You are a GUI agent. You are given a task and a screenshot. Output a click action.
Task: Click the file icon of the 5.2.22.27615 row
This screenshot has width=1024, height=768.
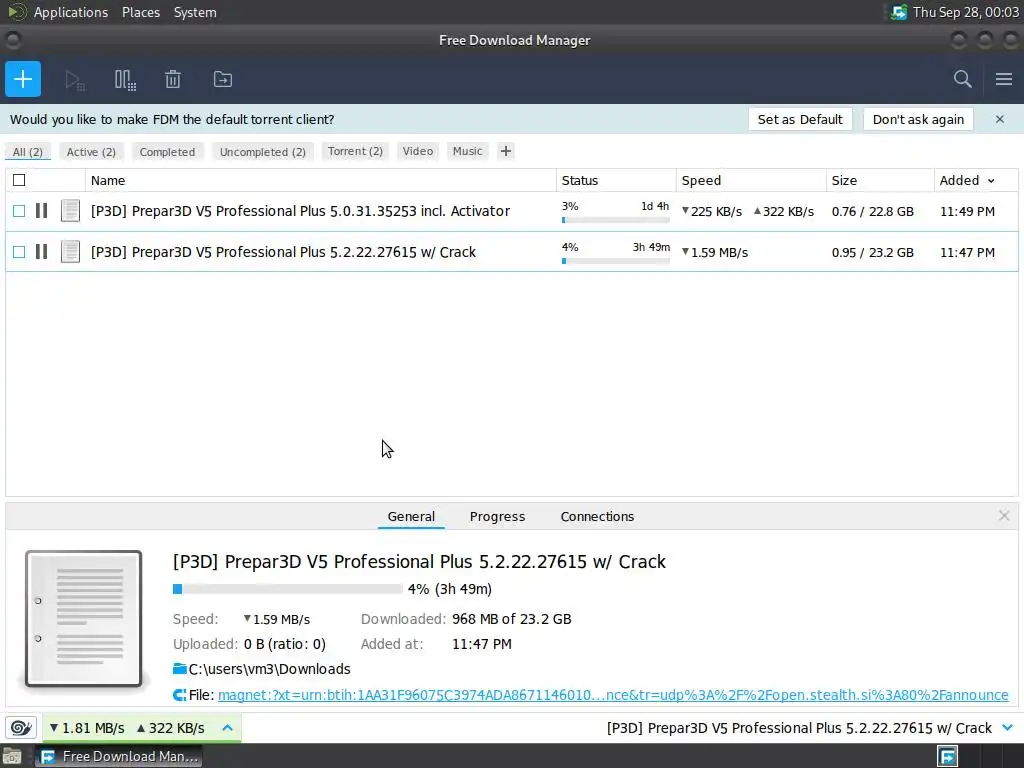coord(70,252)
